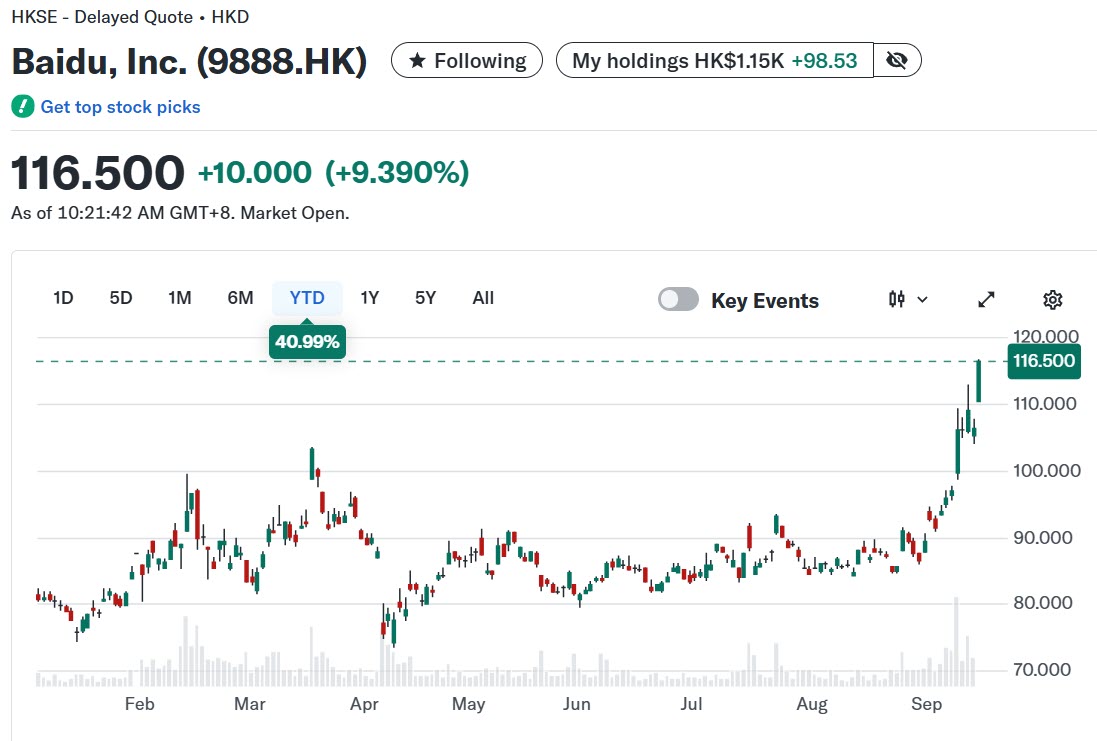This screenshot has width=1097, height=741.
Task: Select the All time range
Action: tap(483, 298)
